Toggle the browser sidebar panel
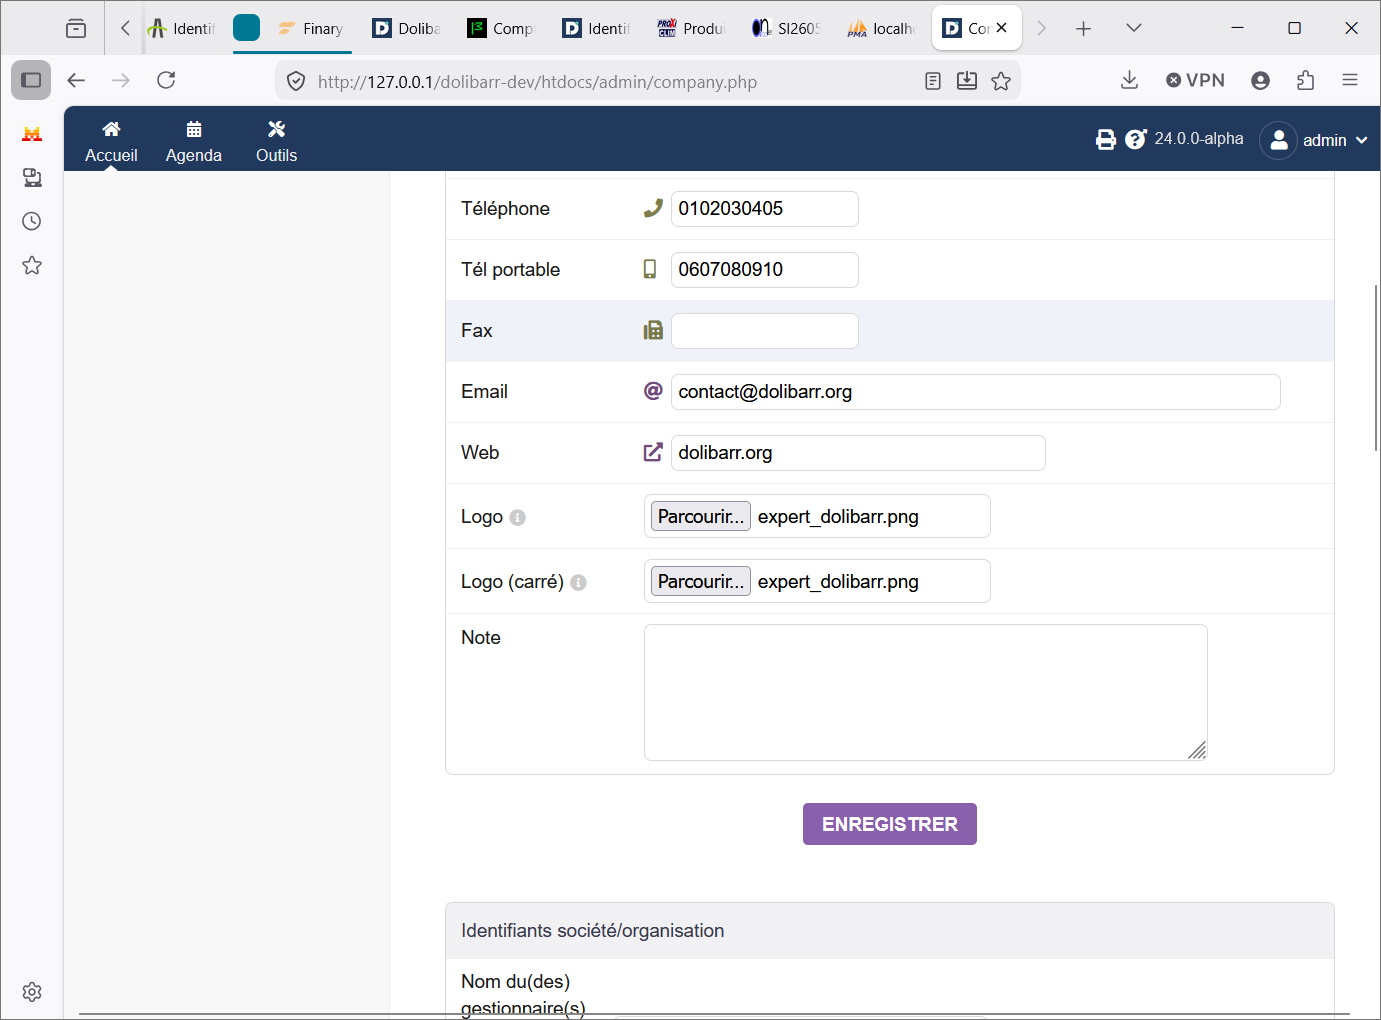The height and width of the screenshot is (1020, 1381). [31, 80]
